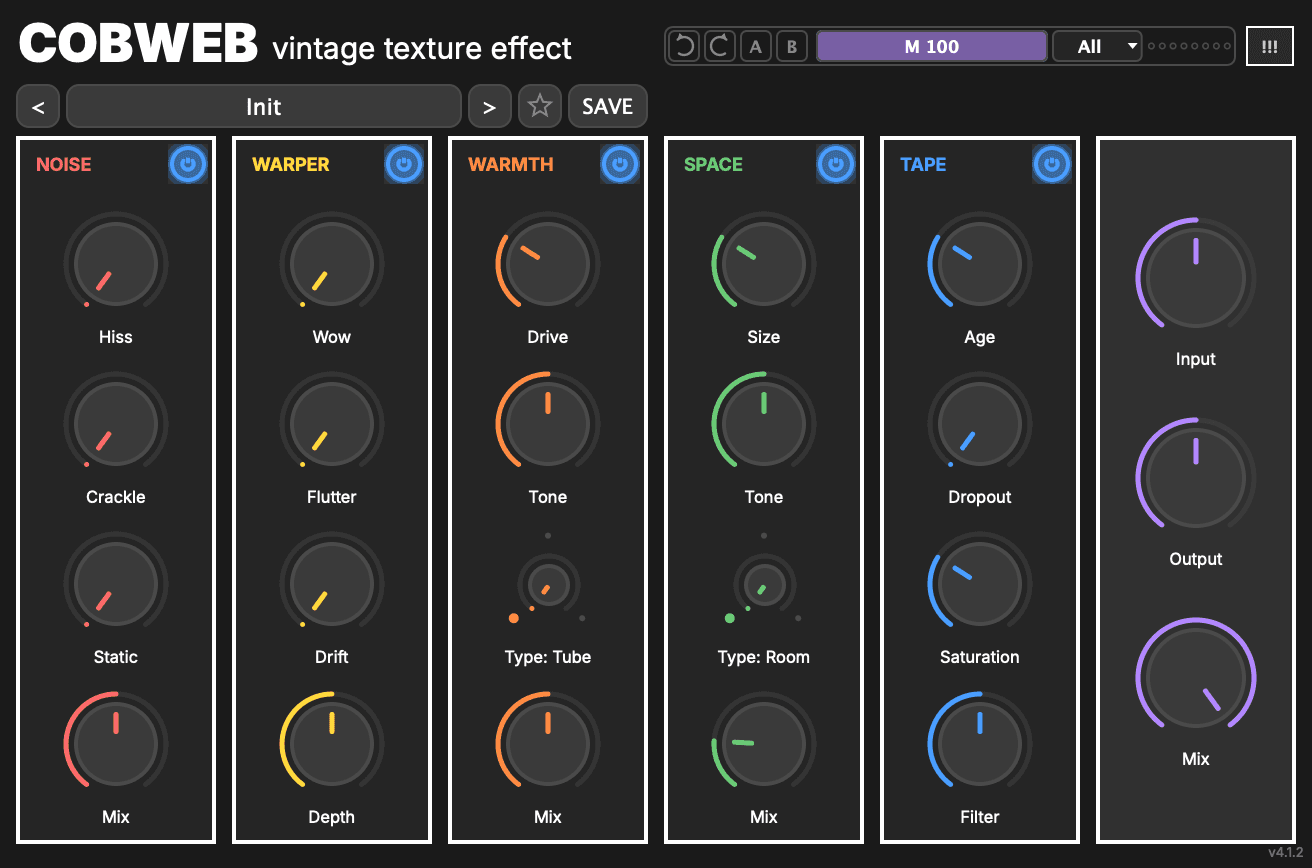Click the undo arrow icon
Image resolution: width=1312 pixels, height=868 pixels.
(684, 46)
